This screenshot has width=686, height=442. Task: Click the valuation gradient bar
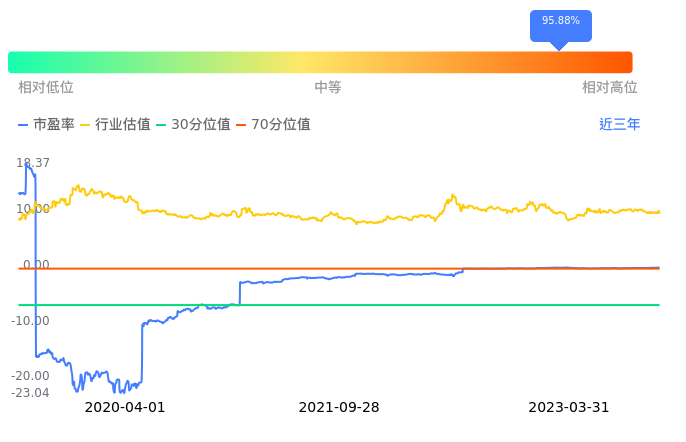tap(320, 62)
